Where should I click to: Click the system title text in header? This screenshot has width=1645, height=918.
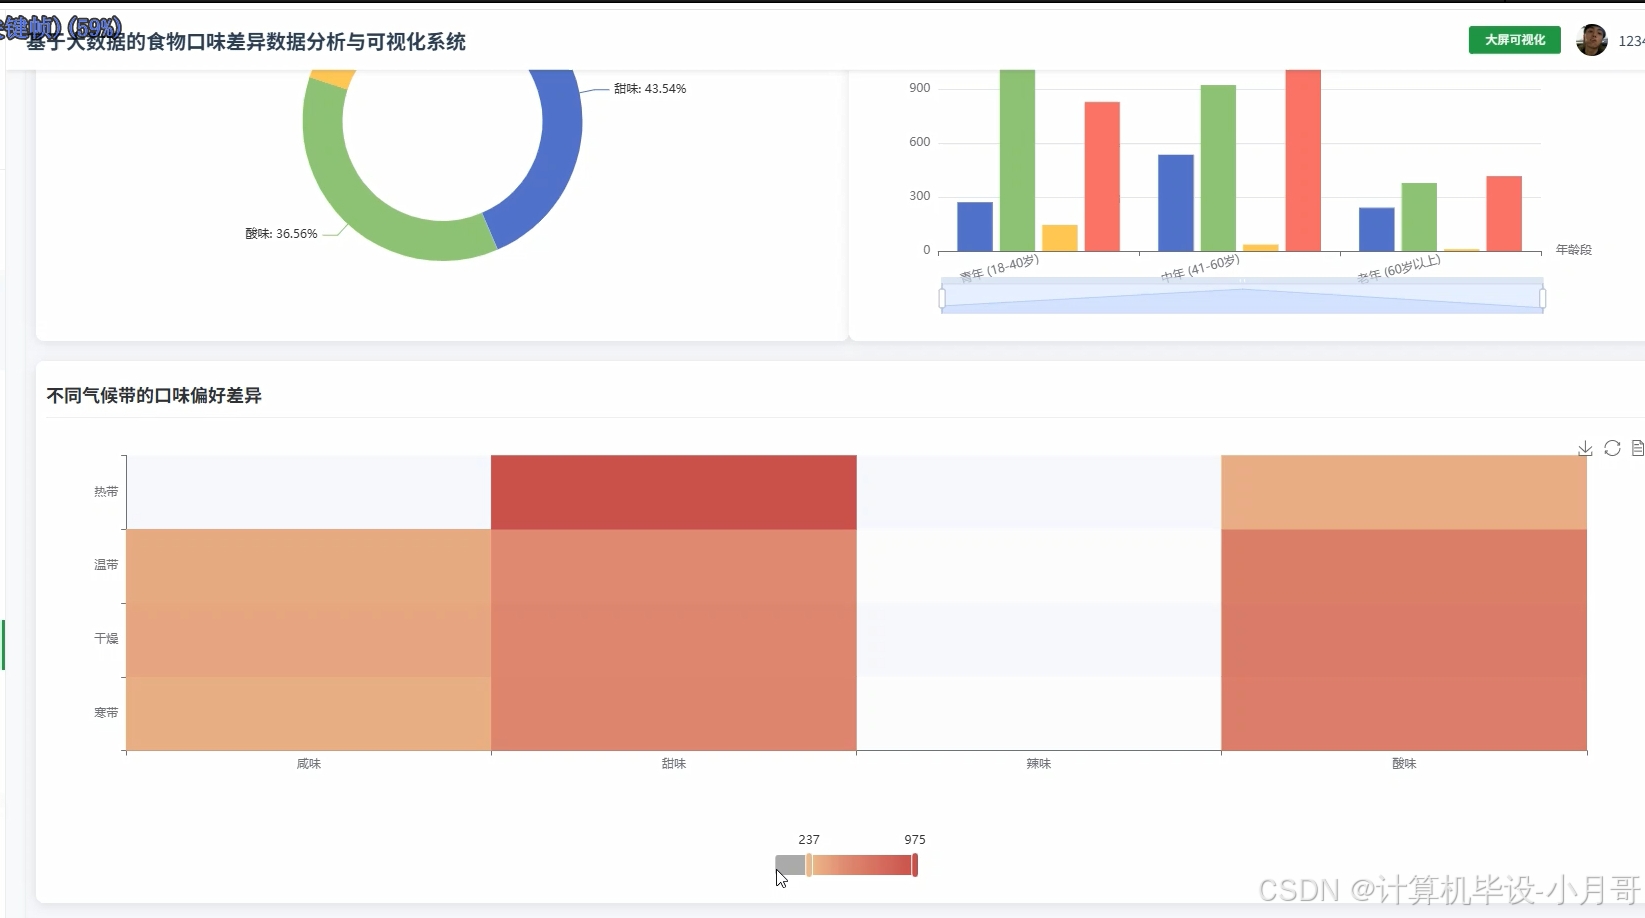246,42
